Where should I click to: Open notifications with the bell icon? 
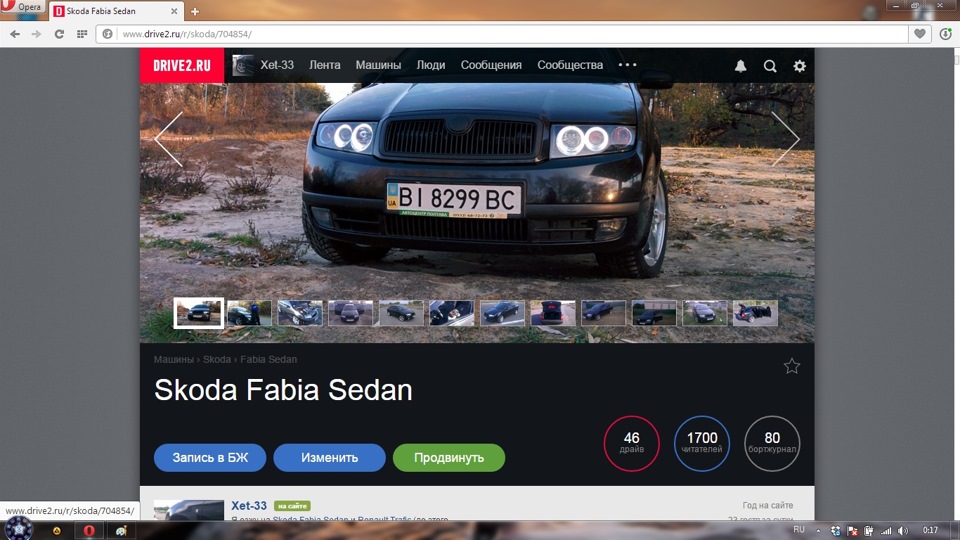click(740, 66)
